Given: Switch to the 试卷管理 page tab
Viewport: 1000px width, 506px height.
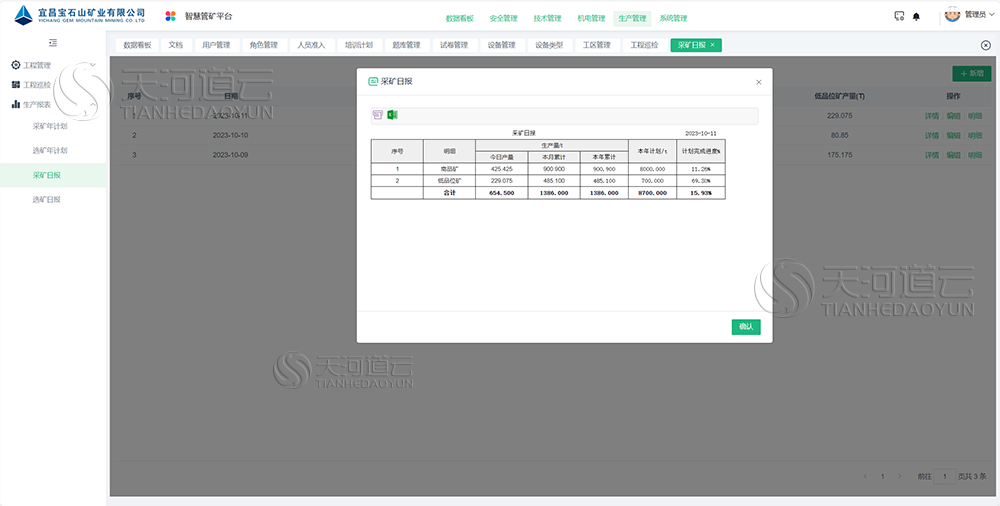Looking at the screenshot, I should point(454,45).
